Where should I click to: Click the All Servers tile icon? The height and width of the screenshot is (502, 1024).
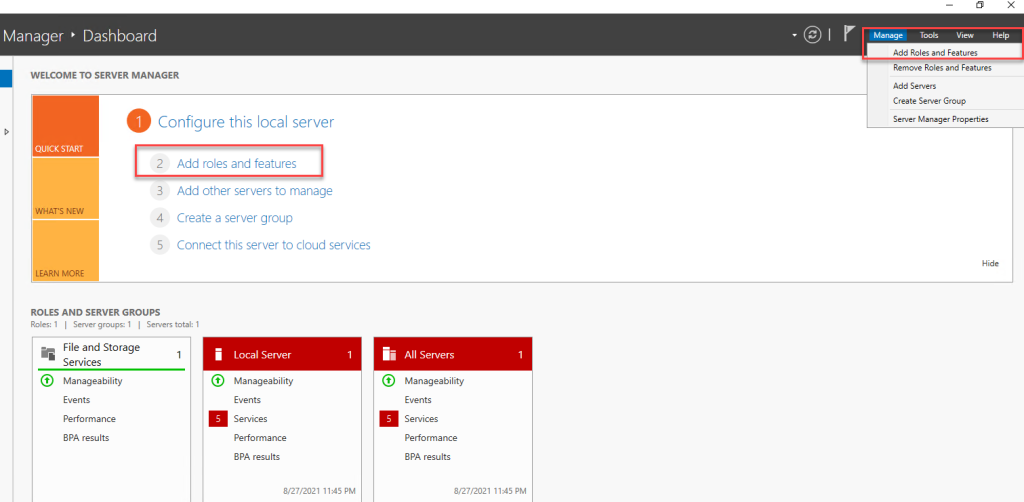(x=389, y=354)
